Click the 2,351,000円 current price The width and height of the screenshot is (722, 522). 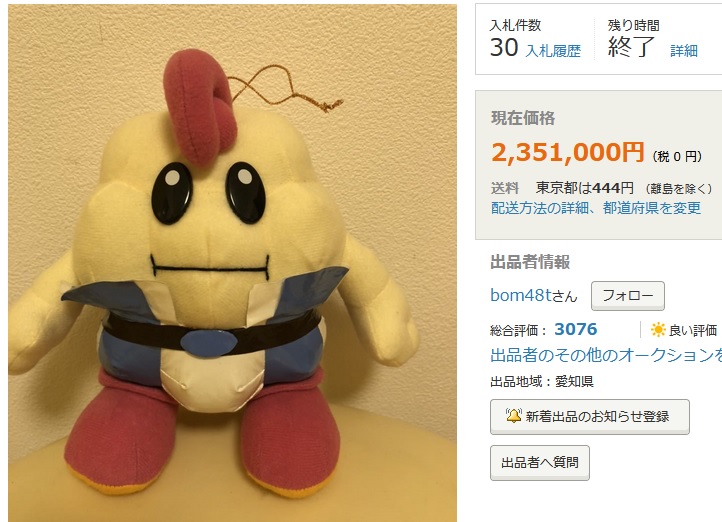coord(567,152)
